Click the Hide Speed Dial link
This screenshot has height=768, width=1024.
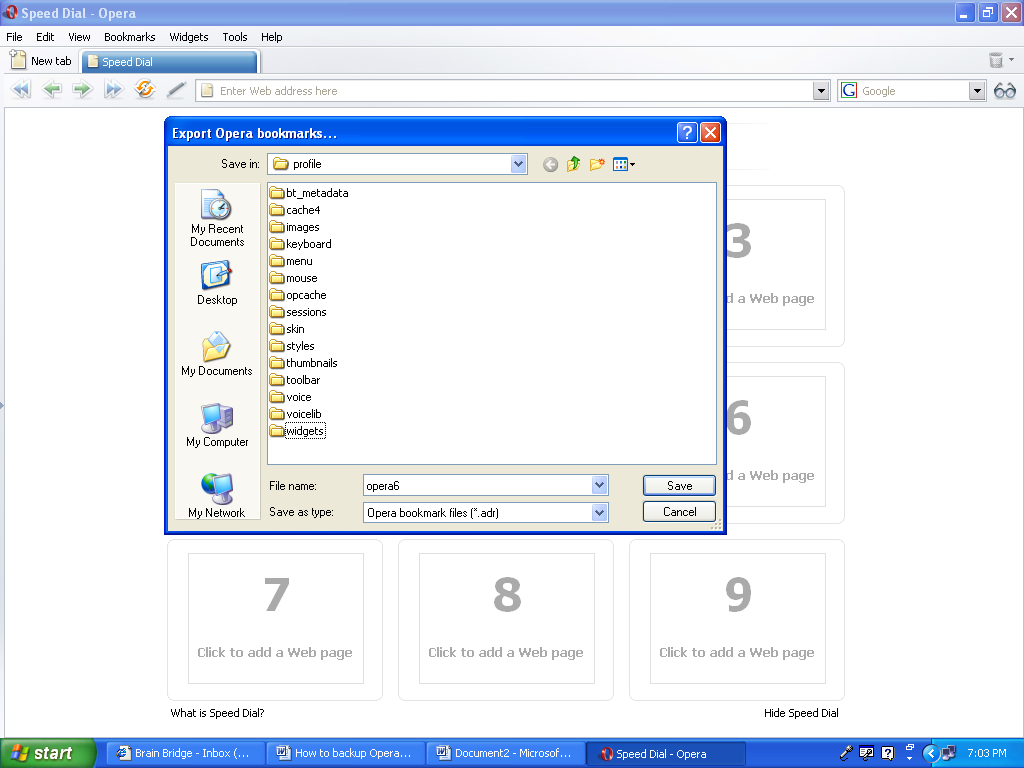(x=801, y=712)
